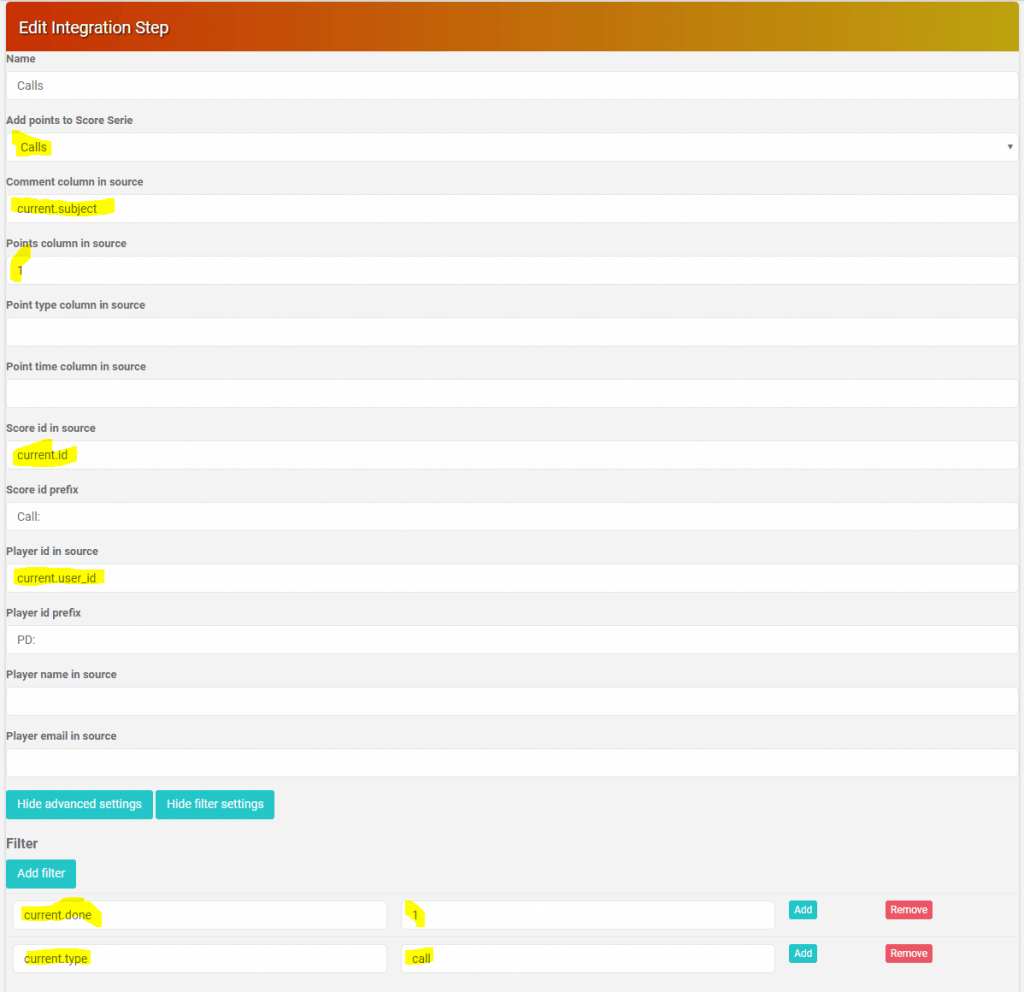Click the Player email in source field

[x=512, y=763]
